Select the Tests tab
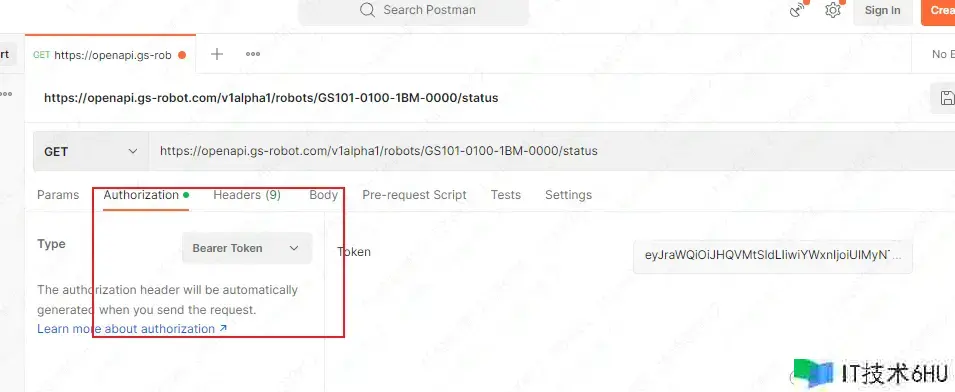The height and width of the screenshot is (392, 955). [506, 195]
